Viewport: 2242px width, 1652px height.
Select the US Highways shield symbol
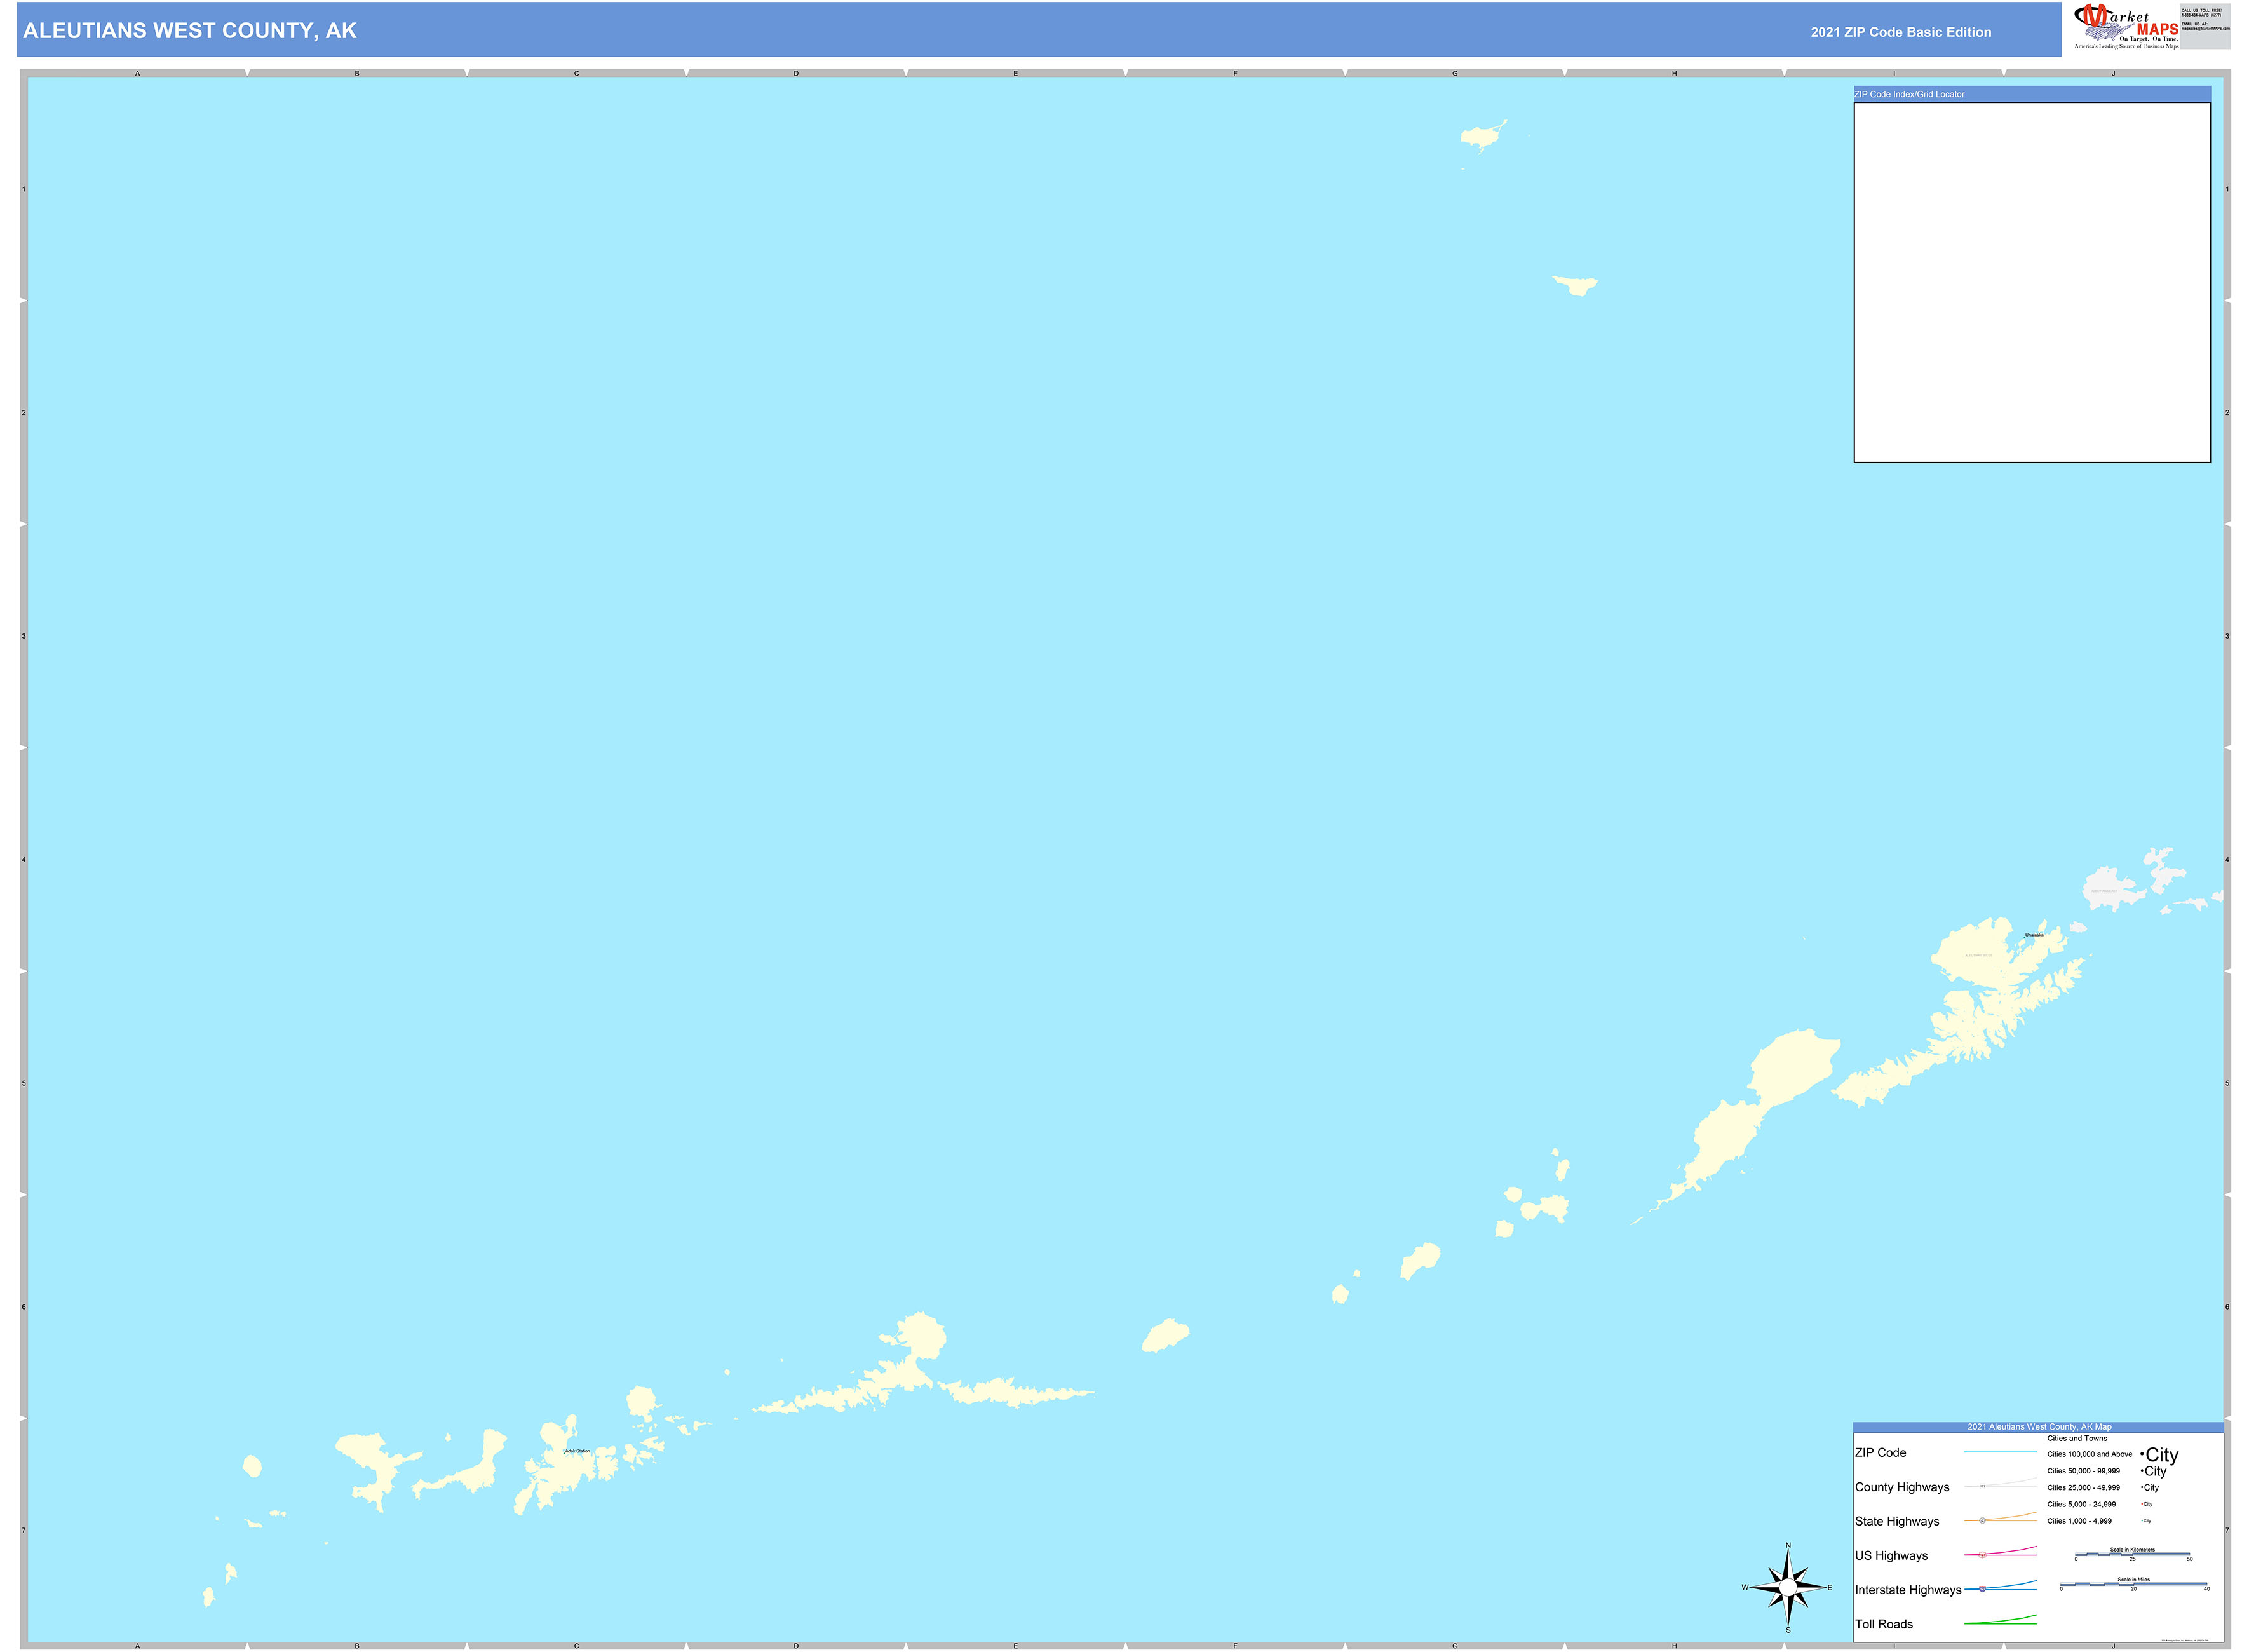click(1983, 1554)
